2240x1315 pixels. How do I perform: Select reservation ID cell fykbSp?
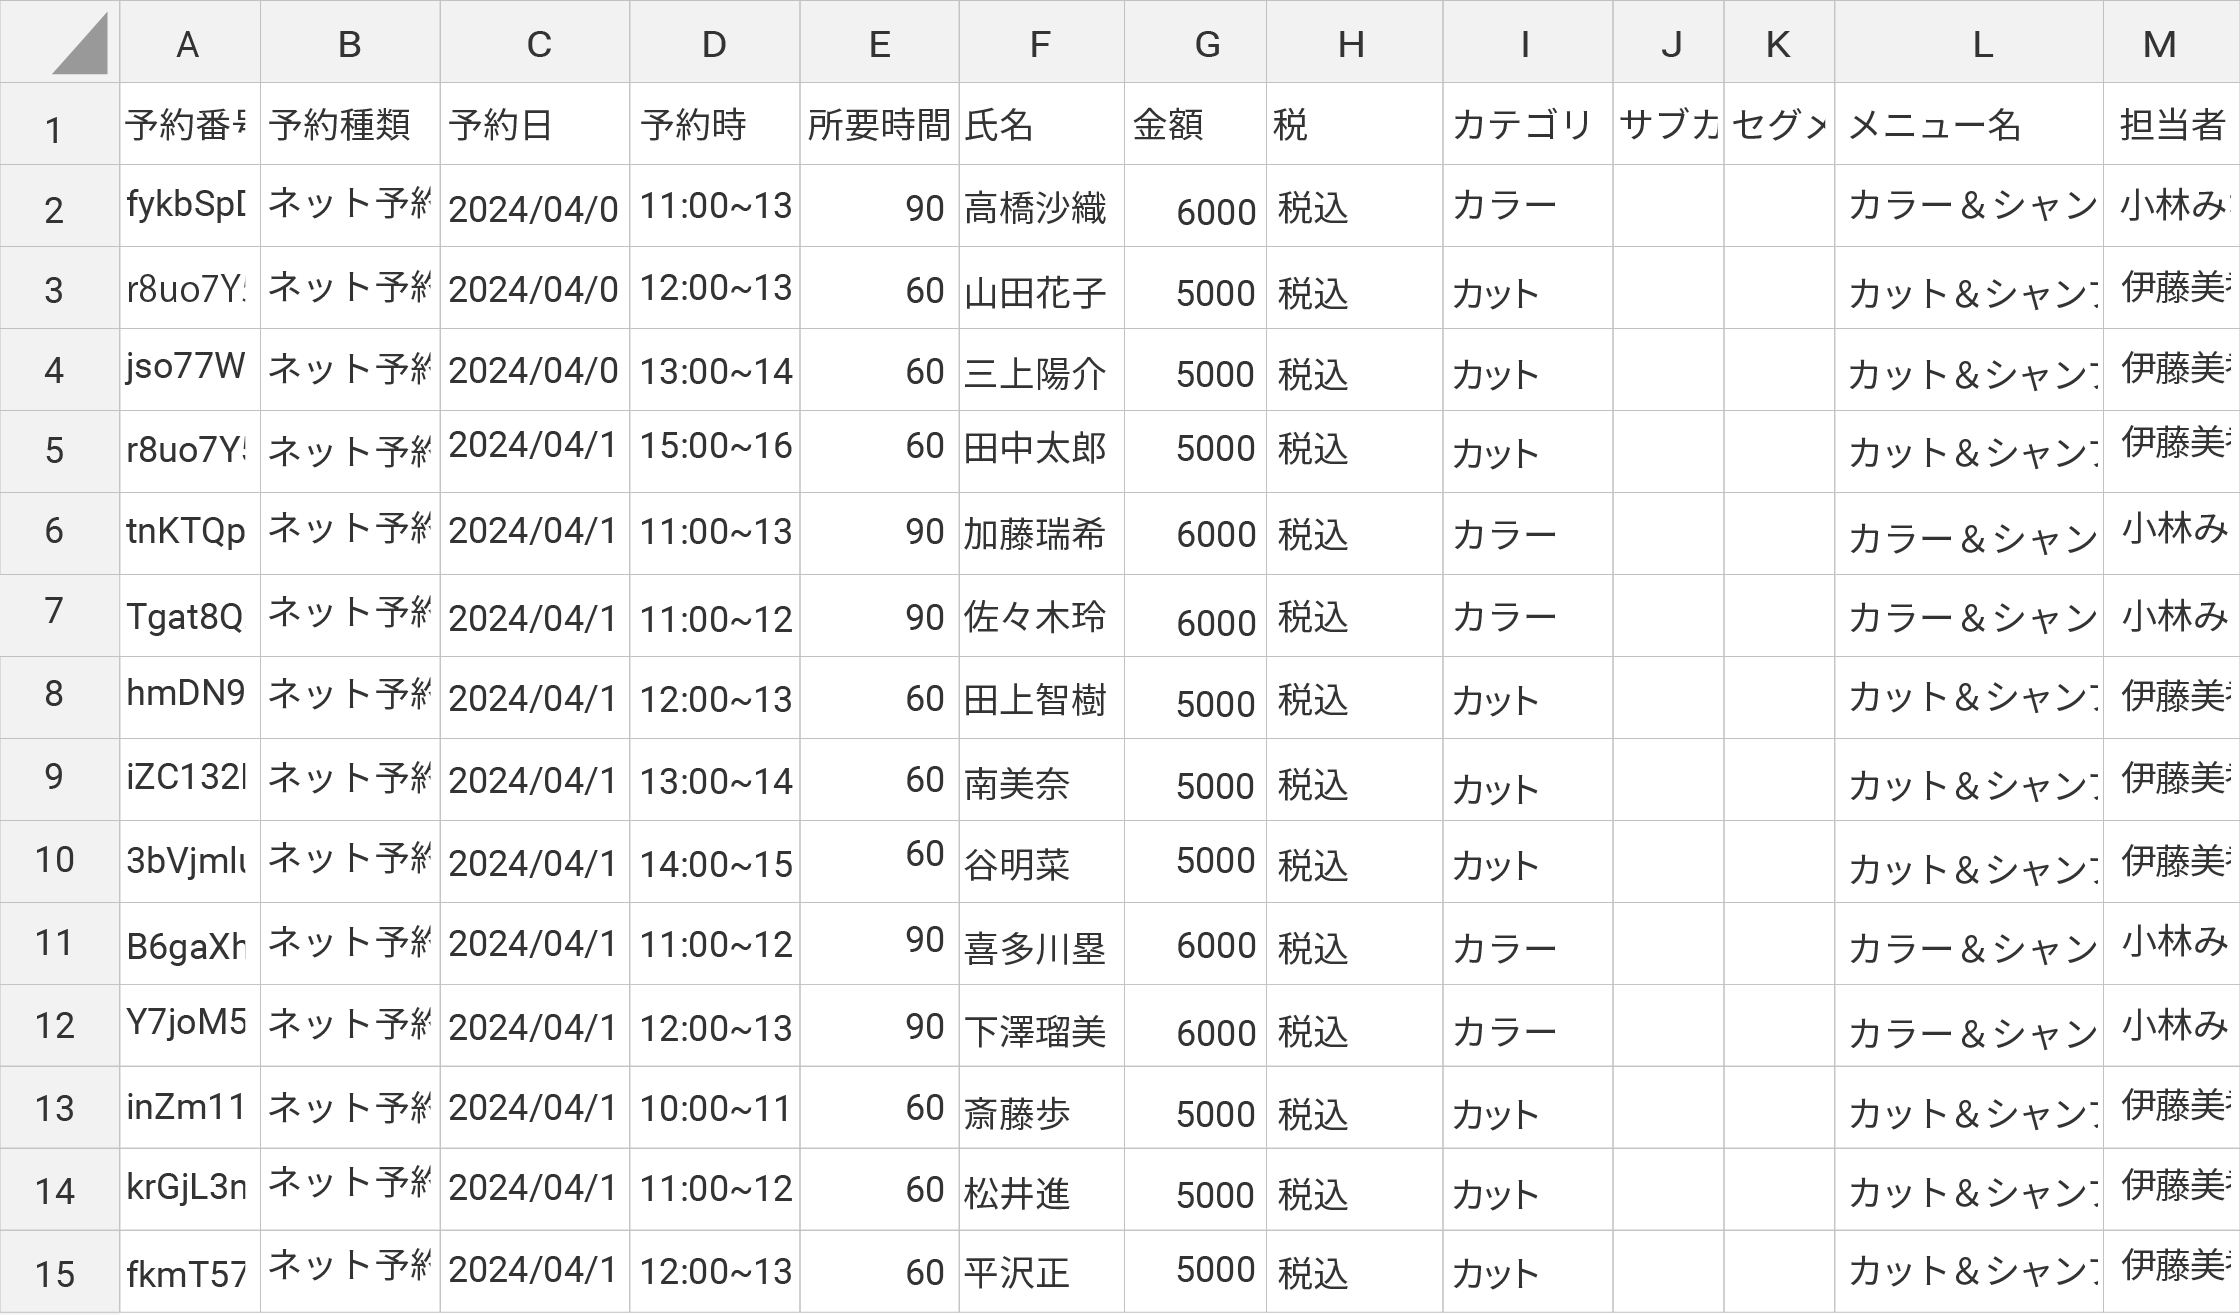coord(188,205)
